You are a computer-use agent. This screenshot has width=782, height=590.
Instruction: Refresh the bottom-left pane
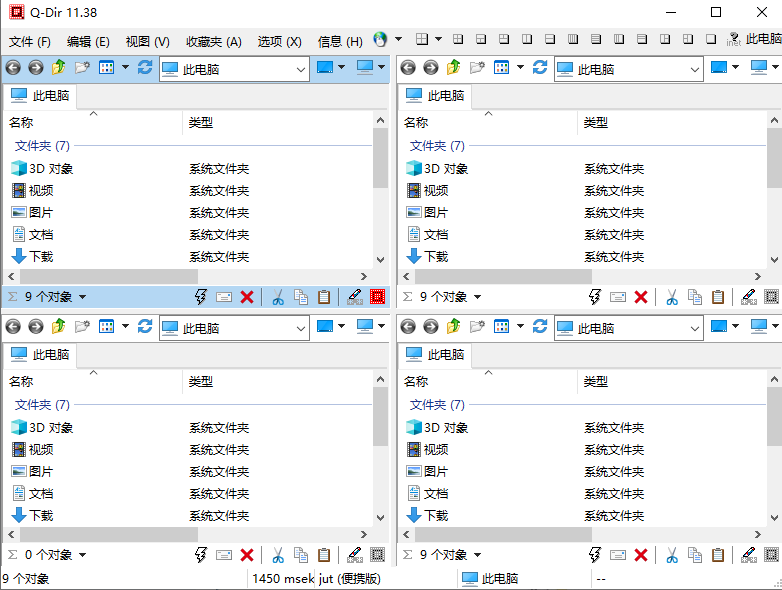[x=145, y=326]
